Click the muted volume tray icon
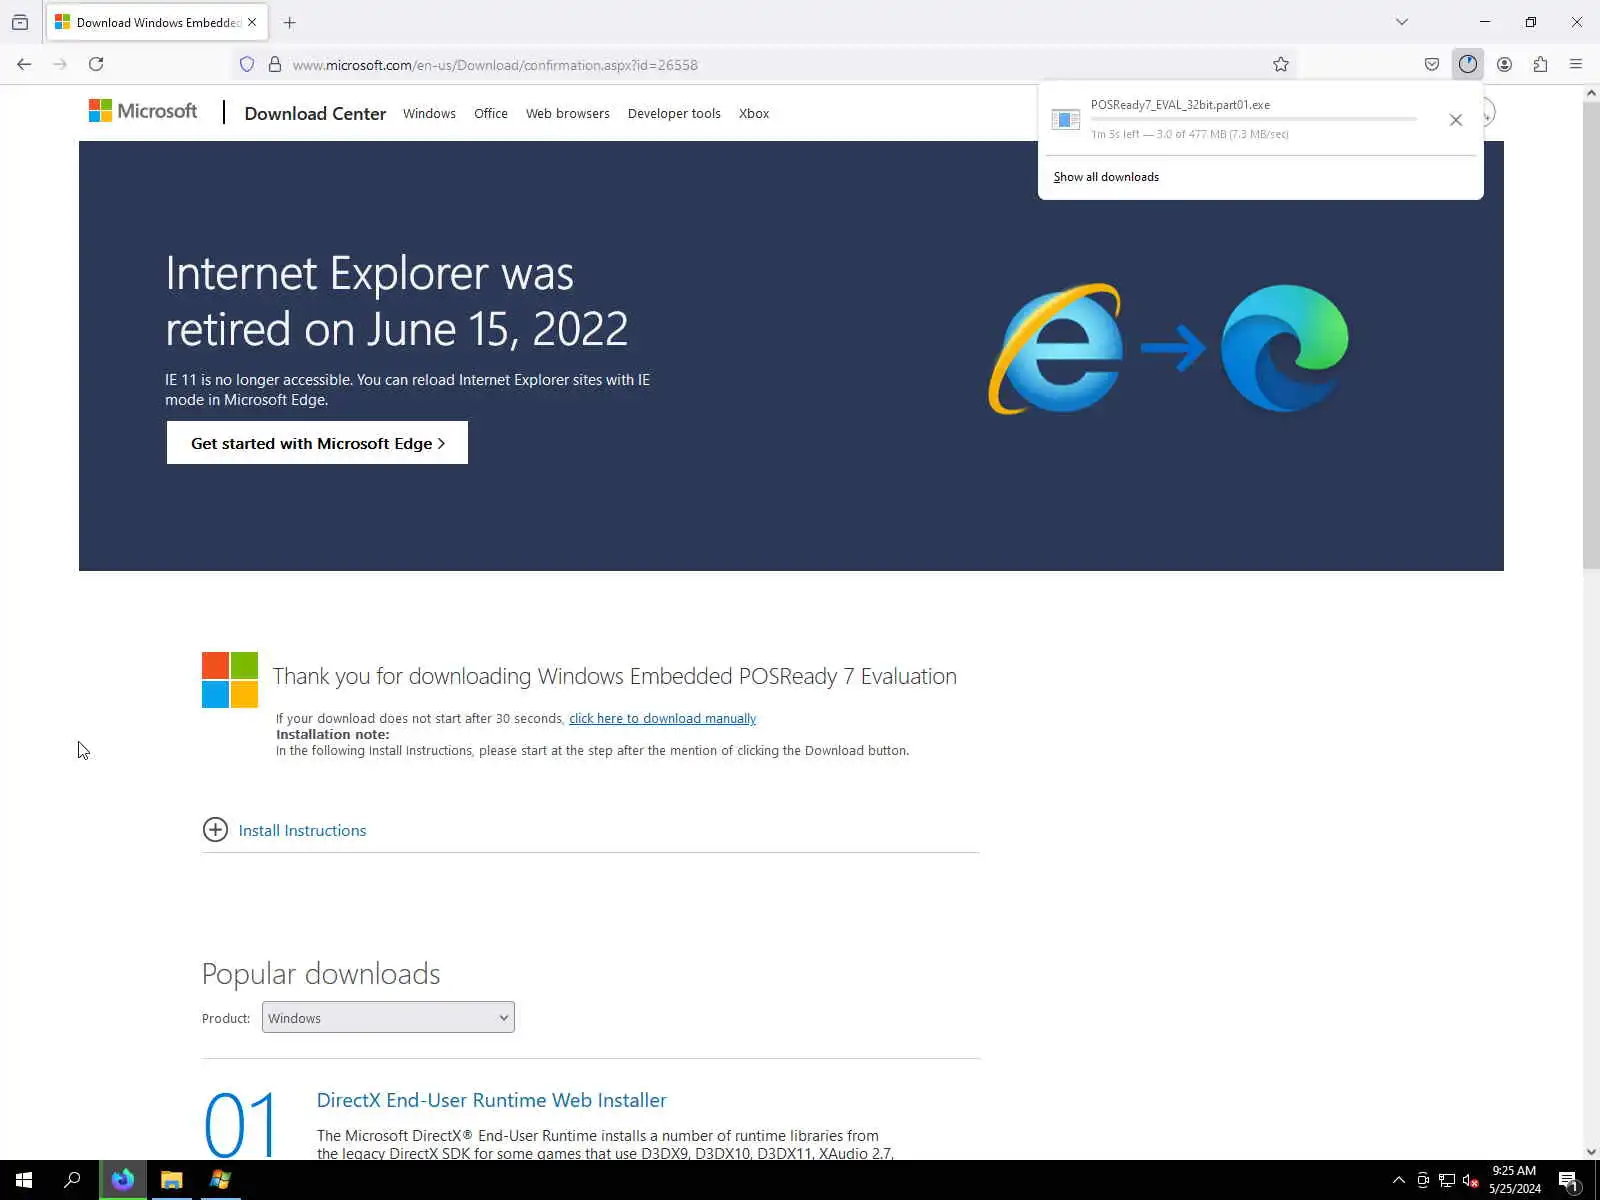 (1471, 1180)
